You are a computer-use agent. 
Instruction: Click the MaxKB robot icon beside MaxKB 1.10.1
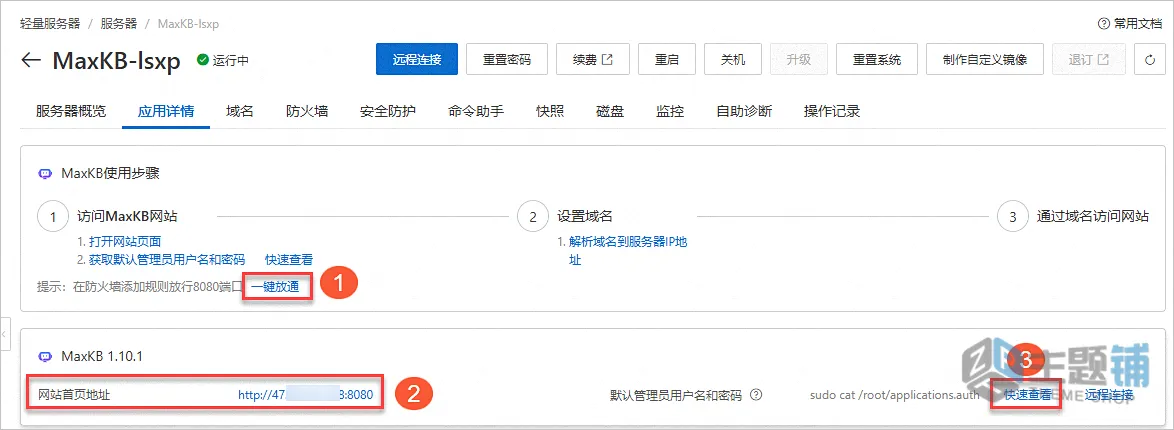pyautogui.click(x=45, y=356)
